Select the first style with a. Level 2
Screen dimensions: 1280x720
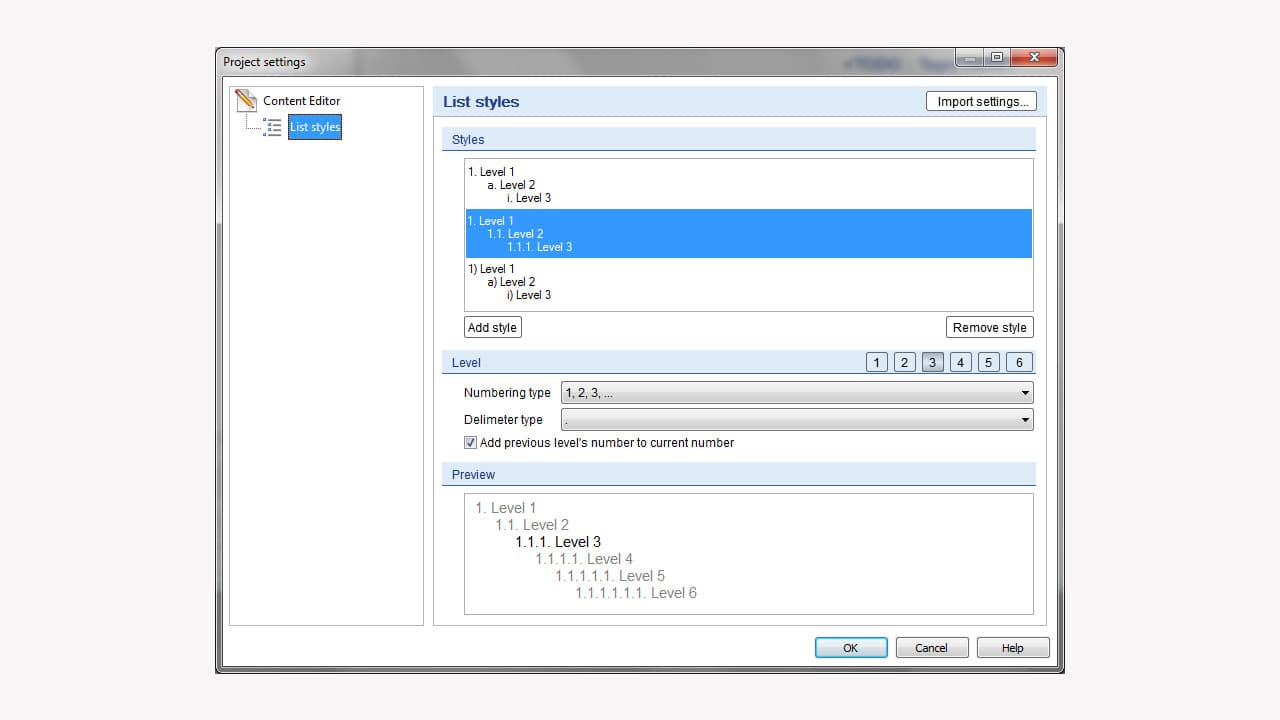coord(748,185)
